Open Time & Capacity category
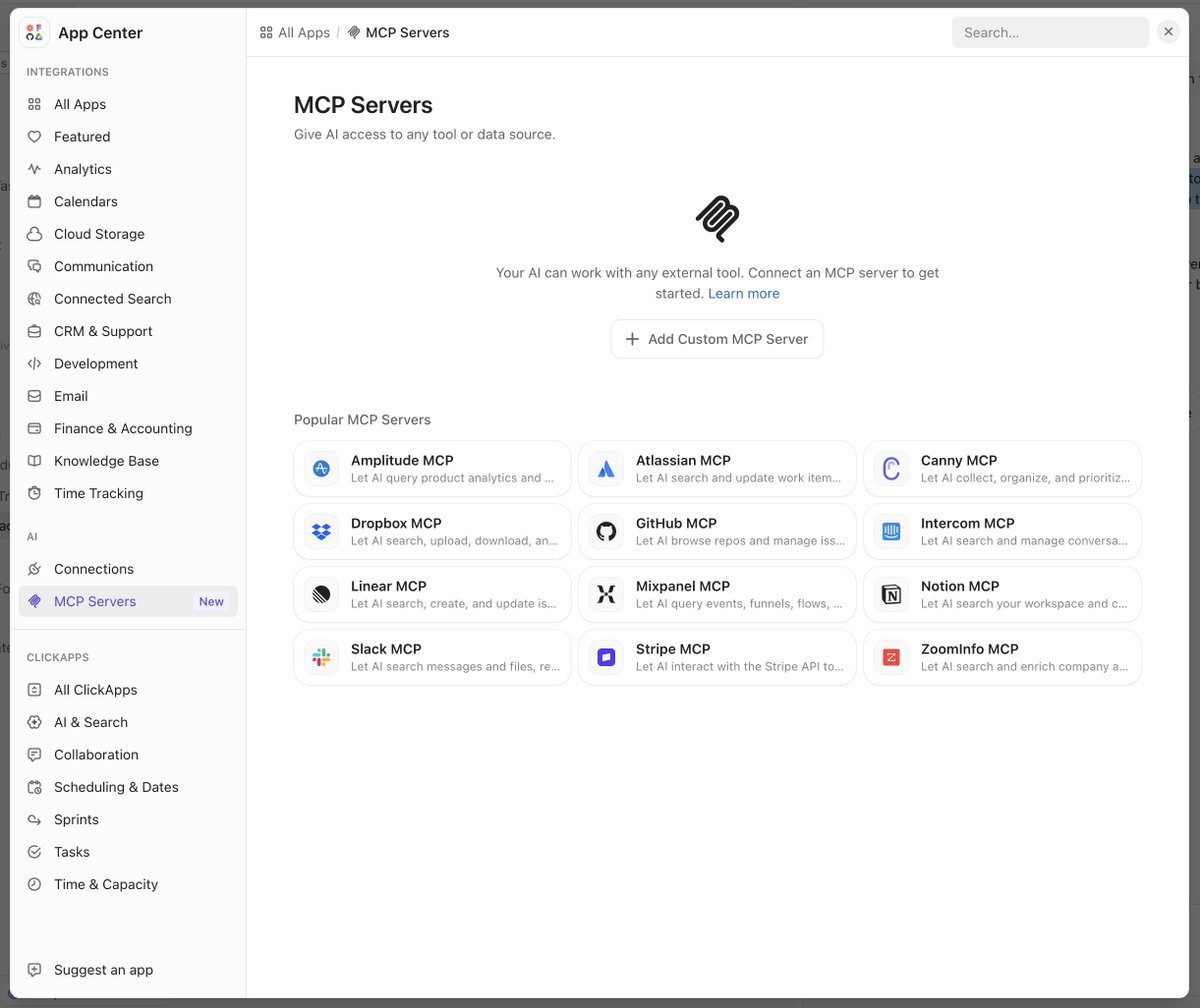 pyautogui.click(x=128, y=884)
